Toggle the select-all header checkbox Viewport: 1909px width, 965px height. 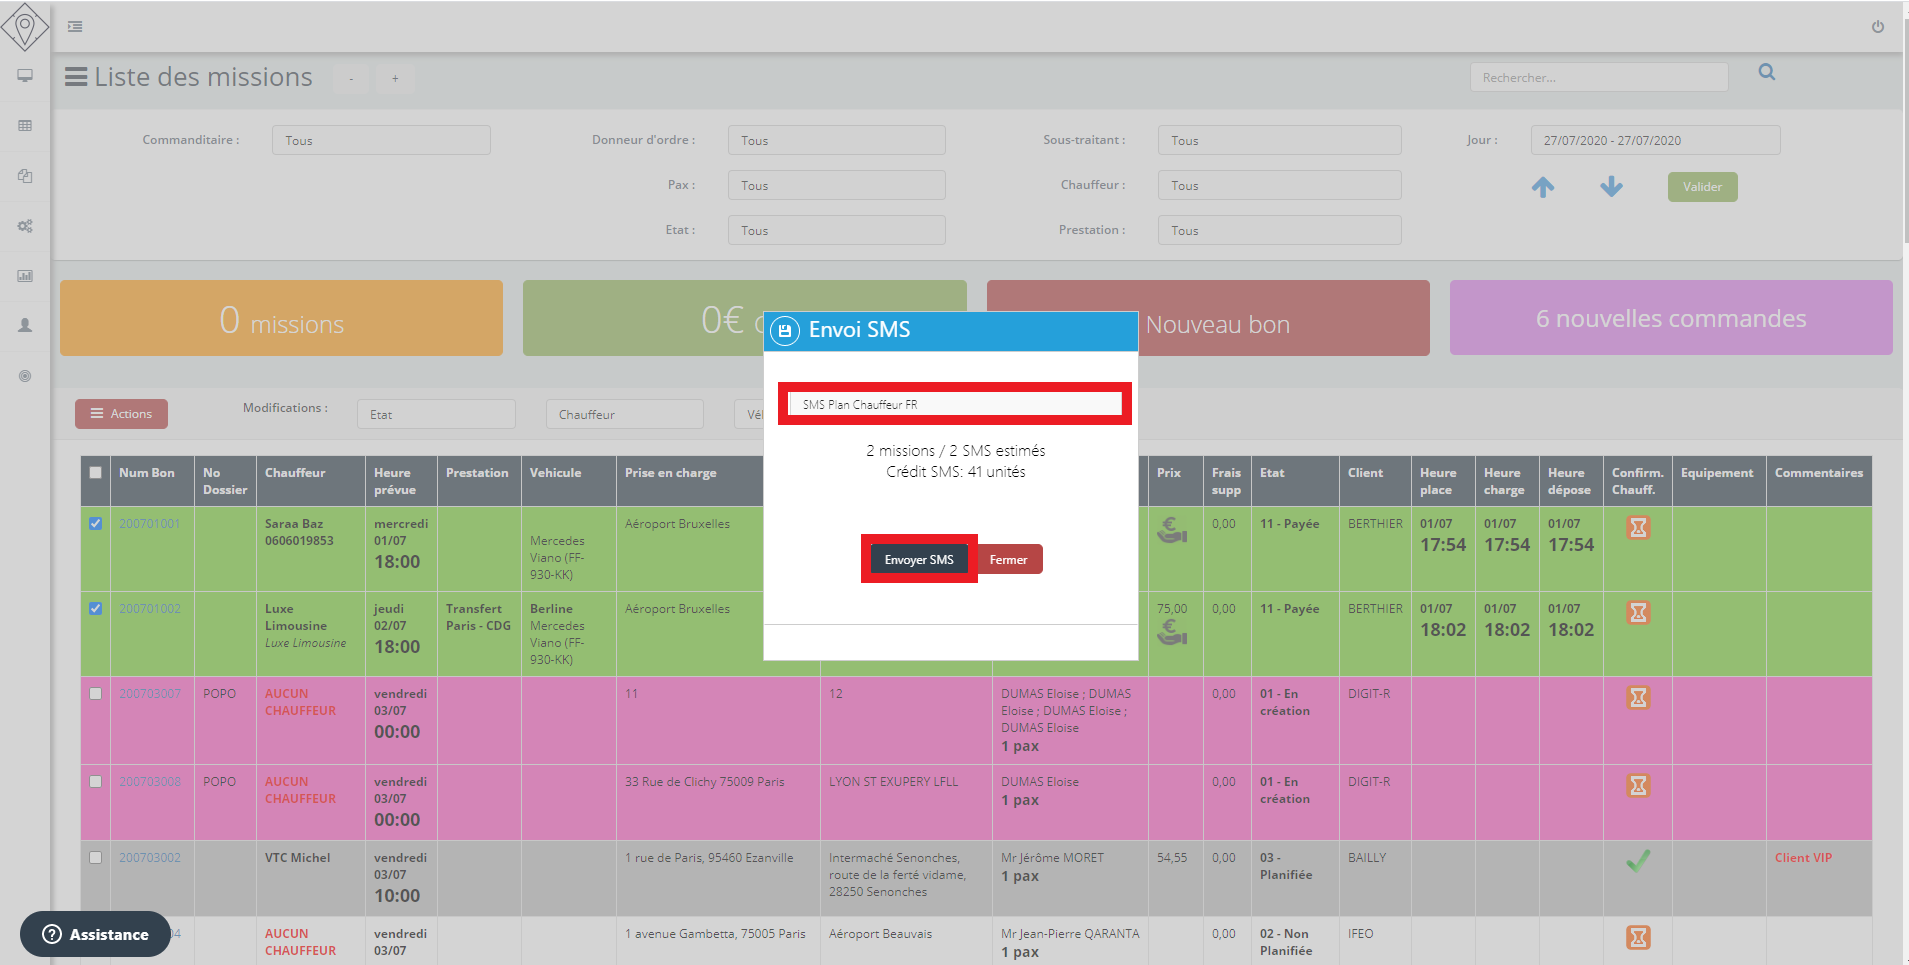tap(96, 473)
